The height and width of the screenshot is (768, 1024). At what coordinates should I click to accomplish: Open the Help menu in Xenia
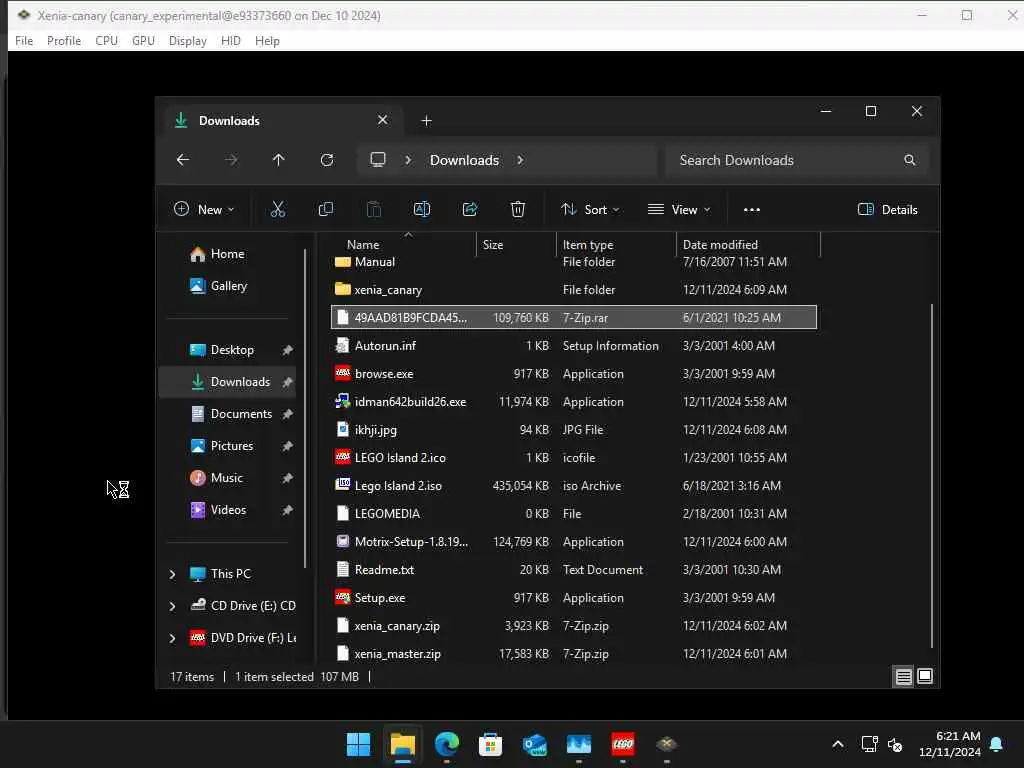267,40
